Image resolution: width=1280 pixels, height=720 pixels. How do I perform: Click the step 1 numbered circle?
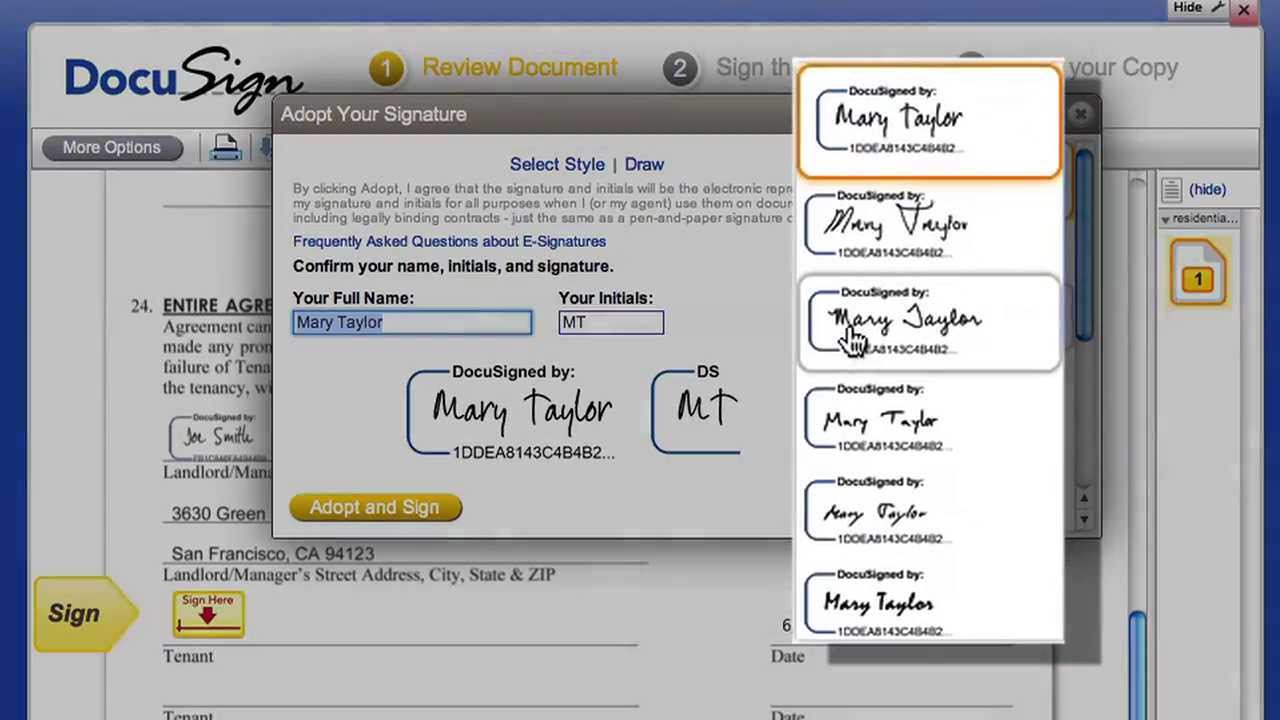[387, 67]
